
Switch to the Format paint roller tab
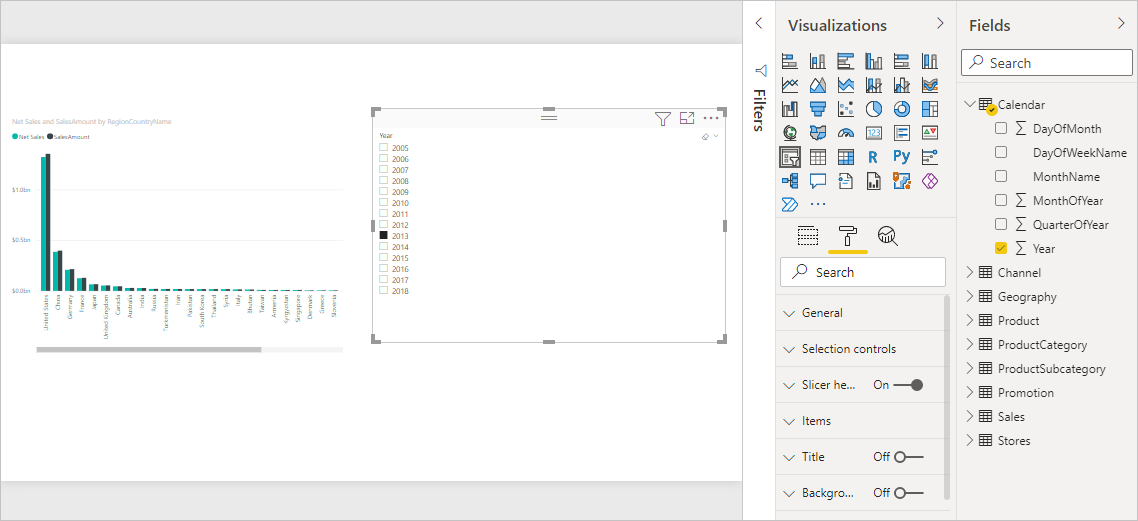847,235
